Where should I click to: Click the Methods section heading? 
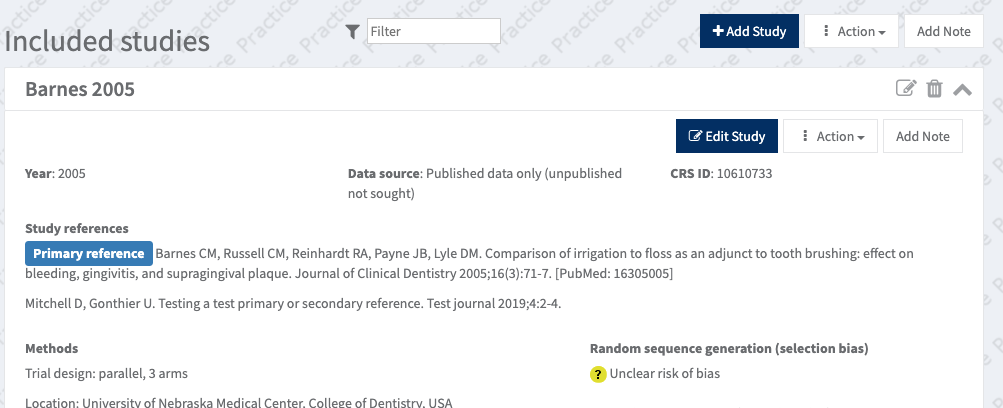[x=52, y=348]
